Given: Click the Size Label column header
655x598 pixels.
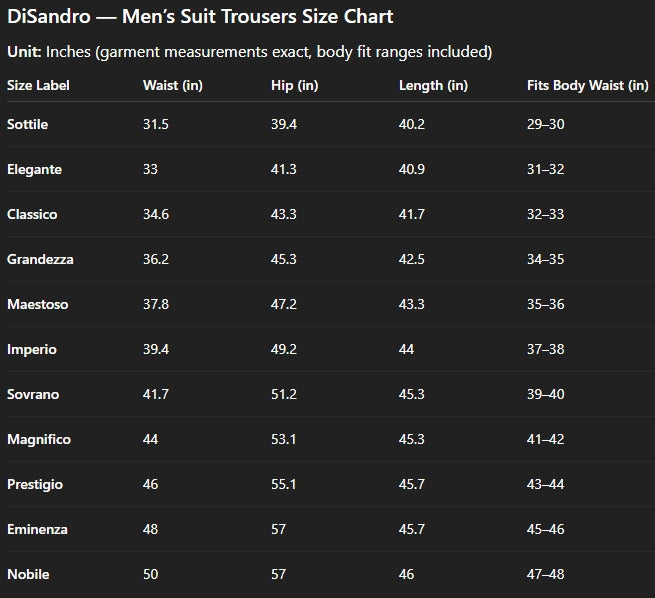Looking at the screenshot, I should coord(38,86).
